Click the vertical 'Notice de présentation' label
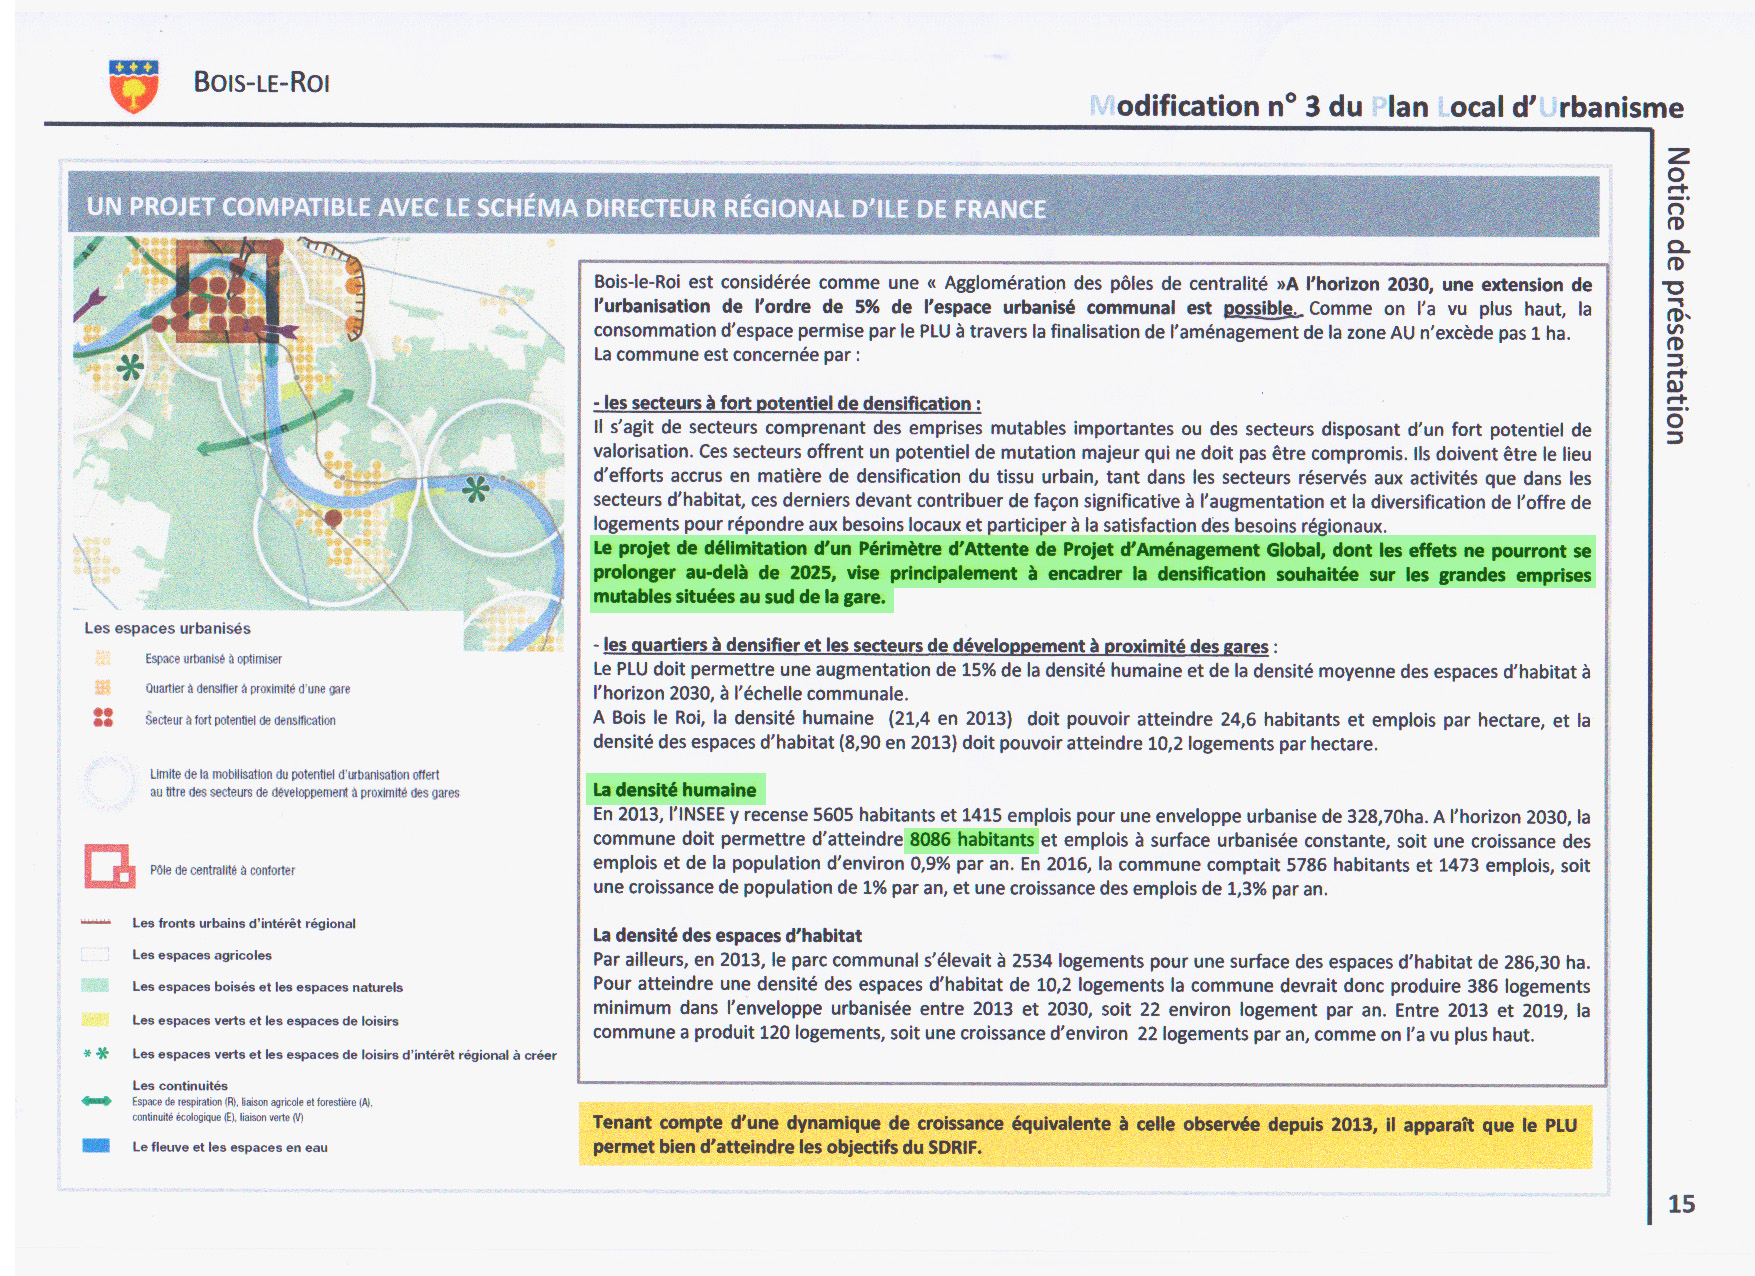Viewport: 1755px width, 1276px height. point(1677,295)
